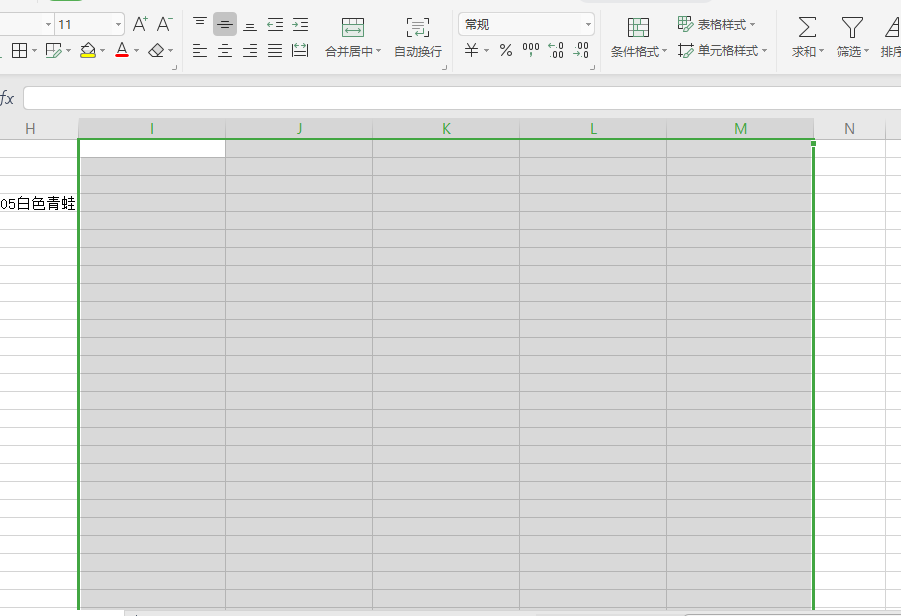Apply thousands separator format

coord(531,51)
